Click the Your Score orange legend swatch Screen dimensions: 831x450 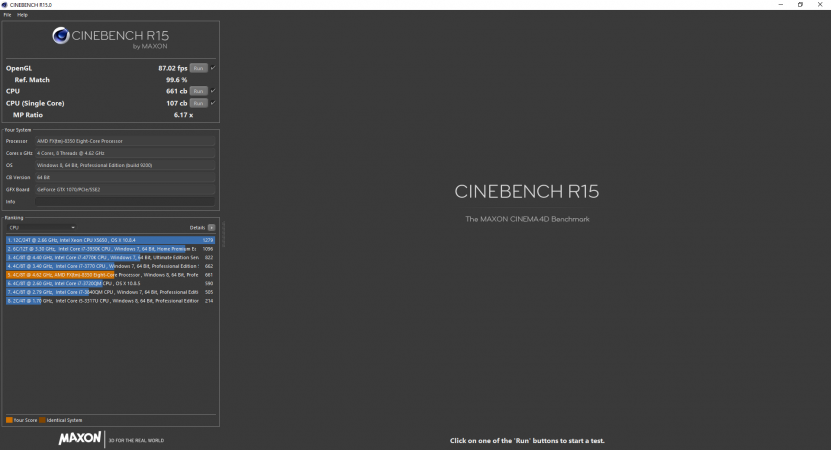click(x=9, y=420)
